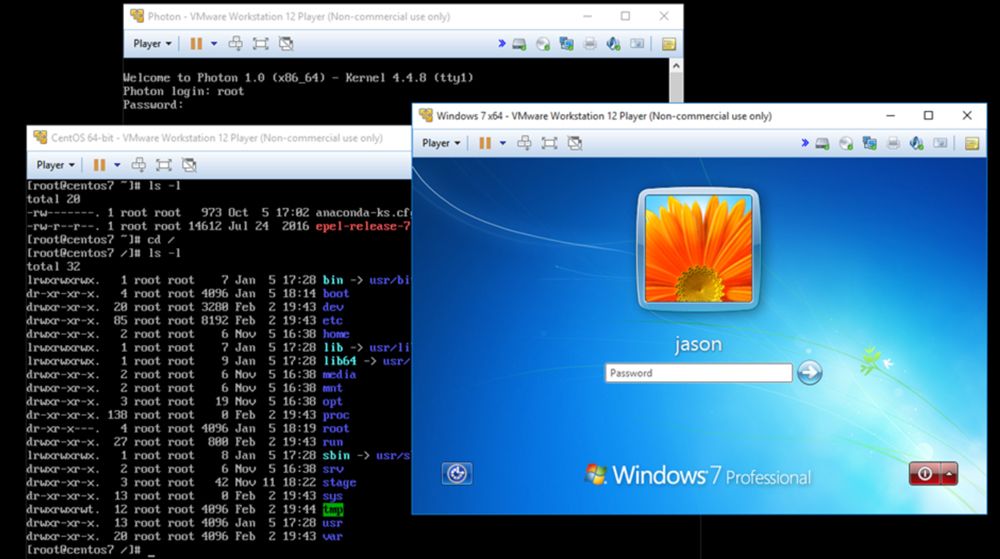Image resolution: width=1000 pixels, height=559 pixels.
Task: Open Player menu in CentOS 64-bit window
Action: [55, 165]
